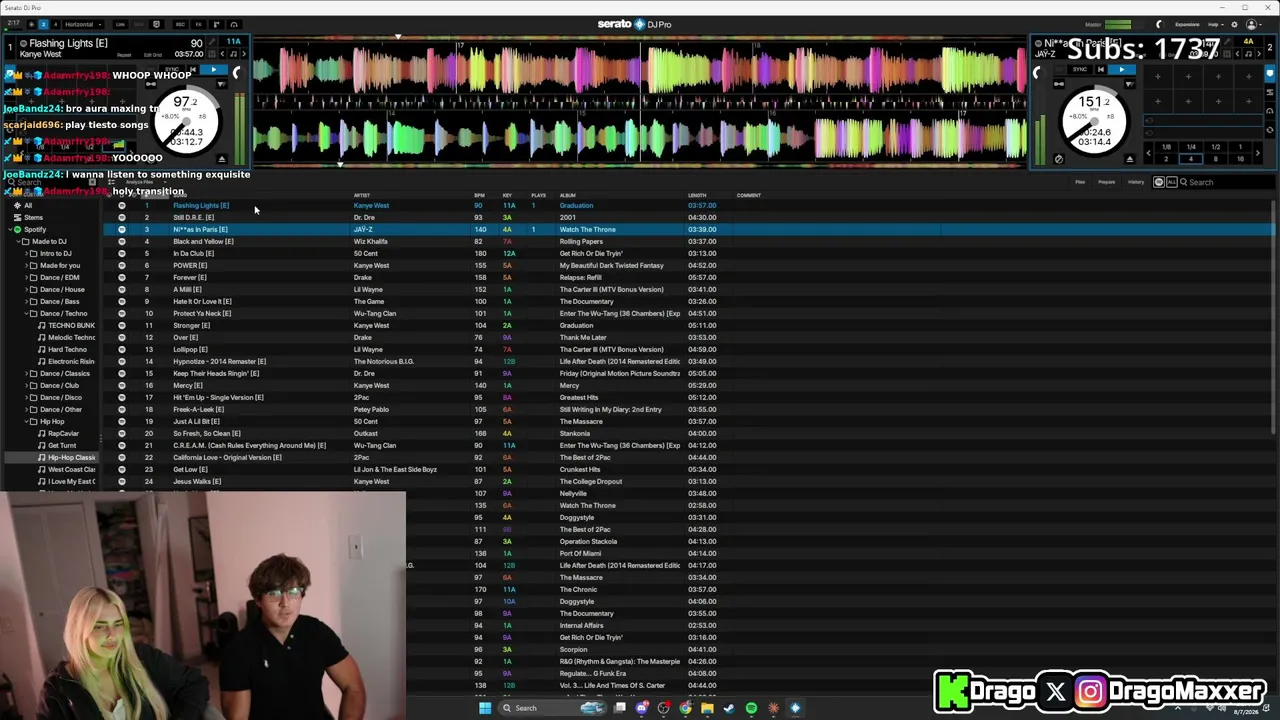This screenshot has width=1280, height=720.
Task: Click the Spotify icon on the Still D.R.E. row
Action: pos(122,217)
